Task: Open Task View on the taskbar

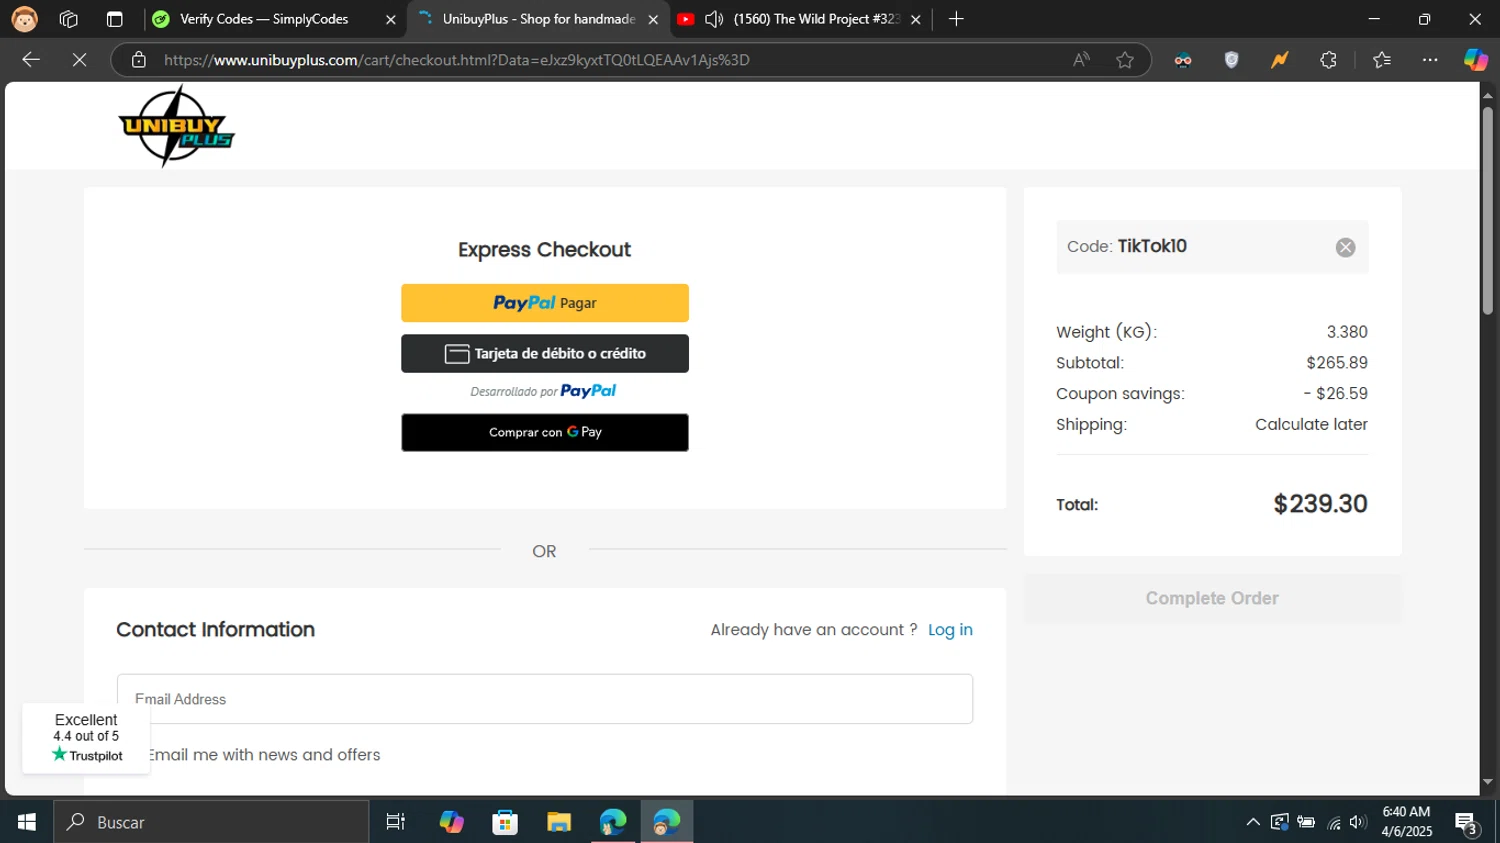Action: pyautogui.click(x=396, y=822)
